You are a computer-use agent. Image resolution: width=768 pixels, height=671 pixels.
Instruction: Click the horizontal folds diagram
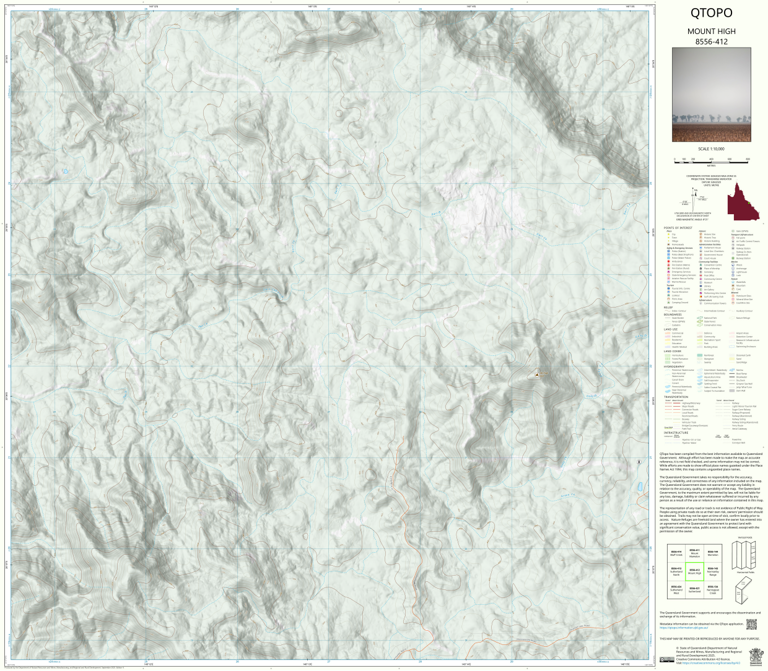click(x=745, y=555)
